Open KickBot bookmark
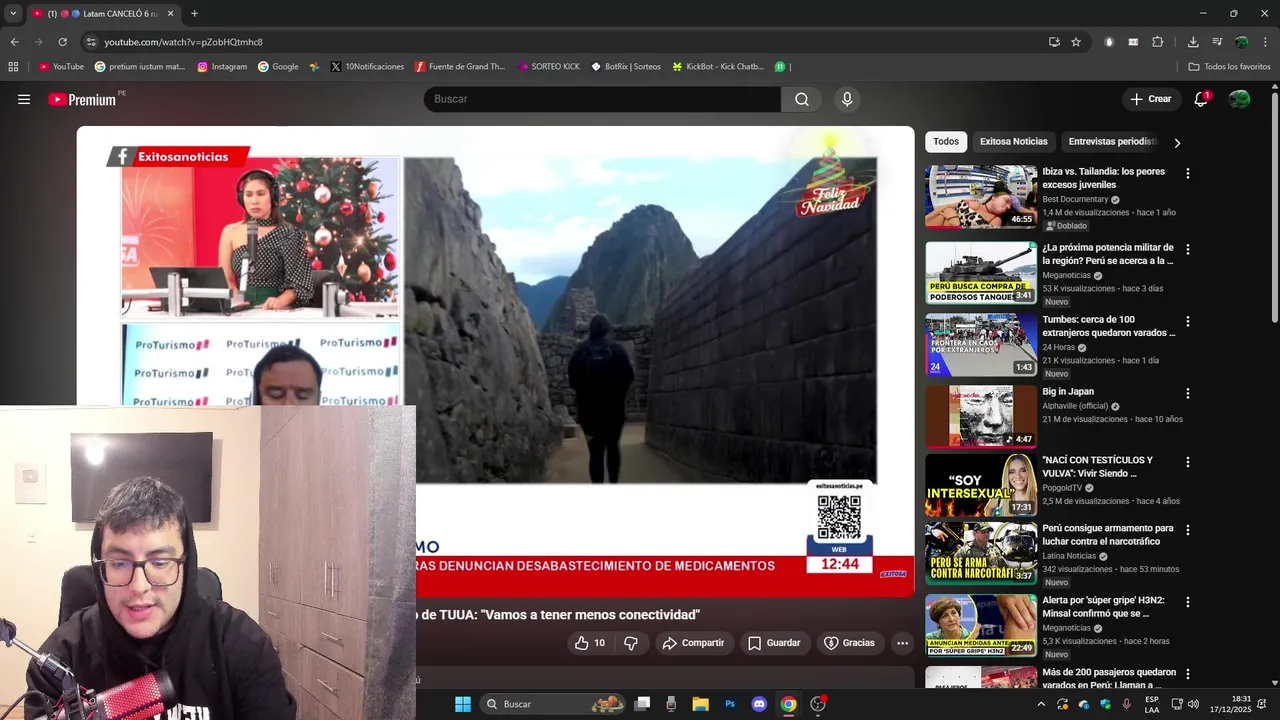The height and width of the screenshot is (720, 1280). [718, 67]
